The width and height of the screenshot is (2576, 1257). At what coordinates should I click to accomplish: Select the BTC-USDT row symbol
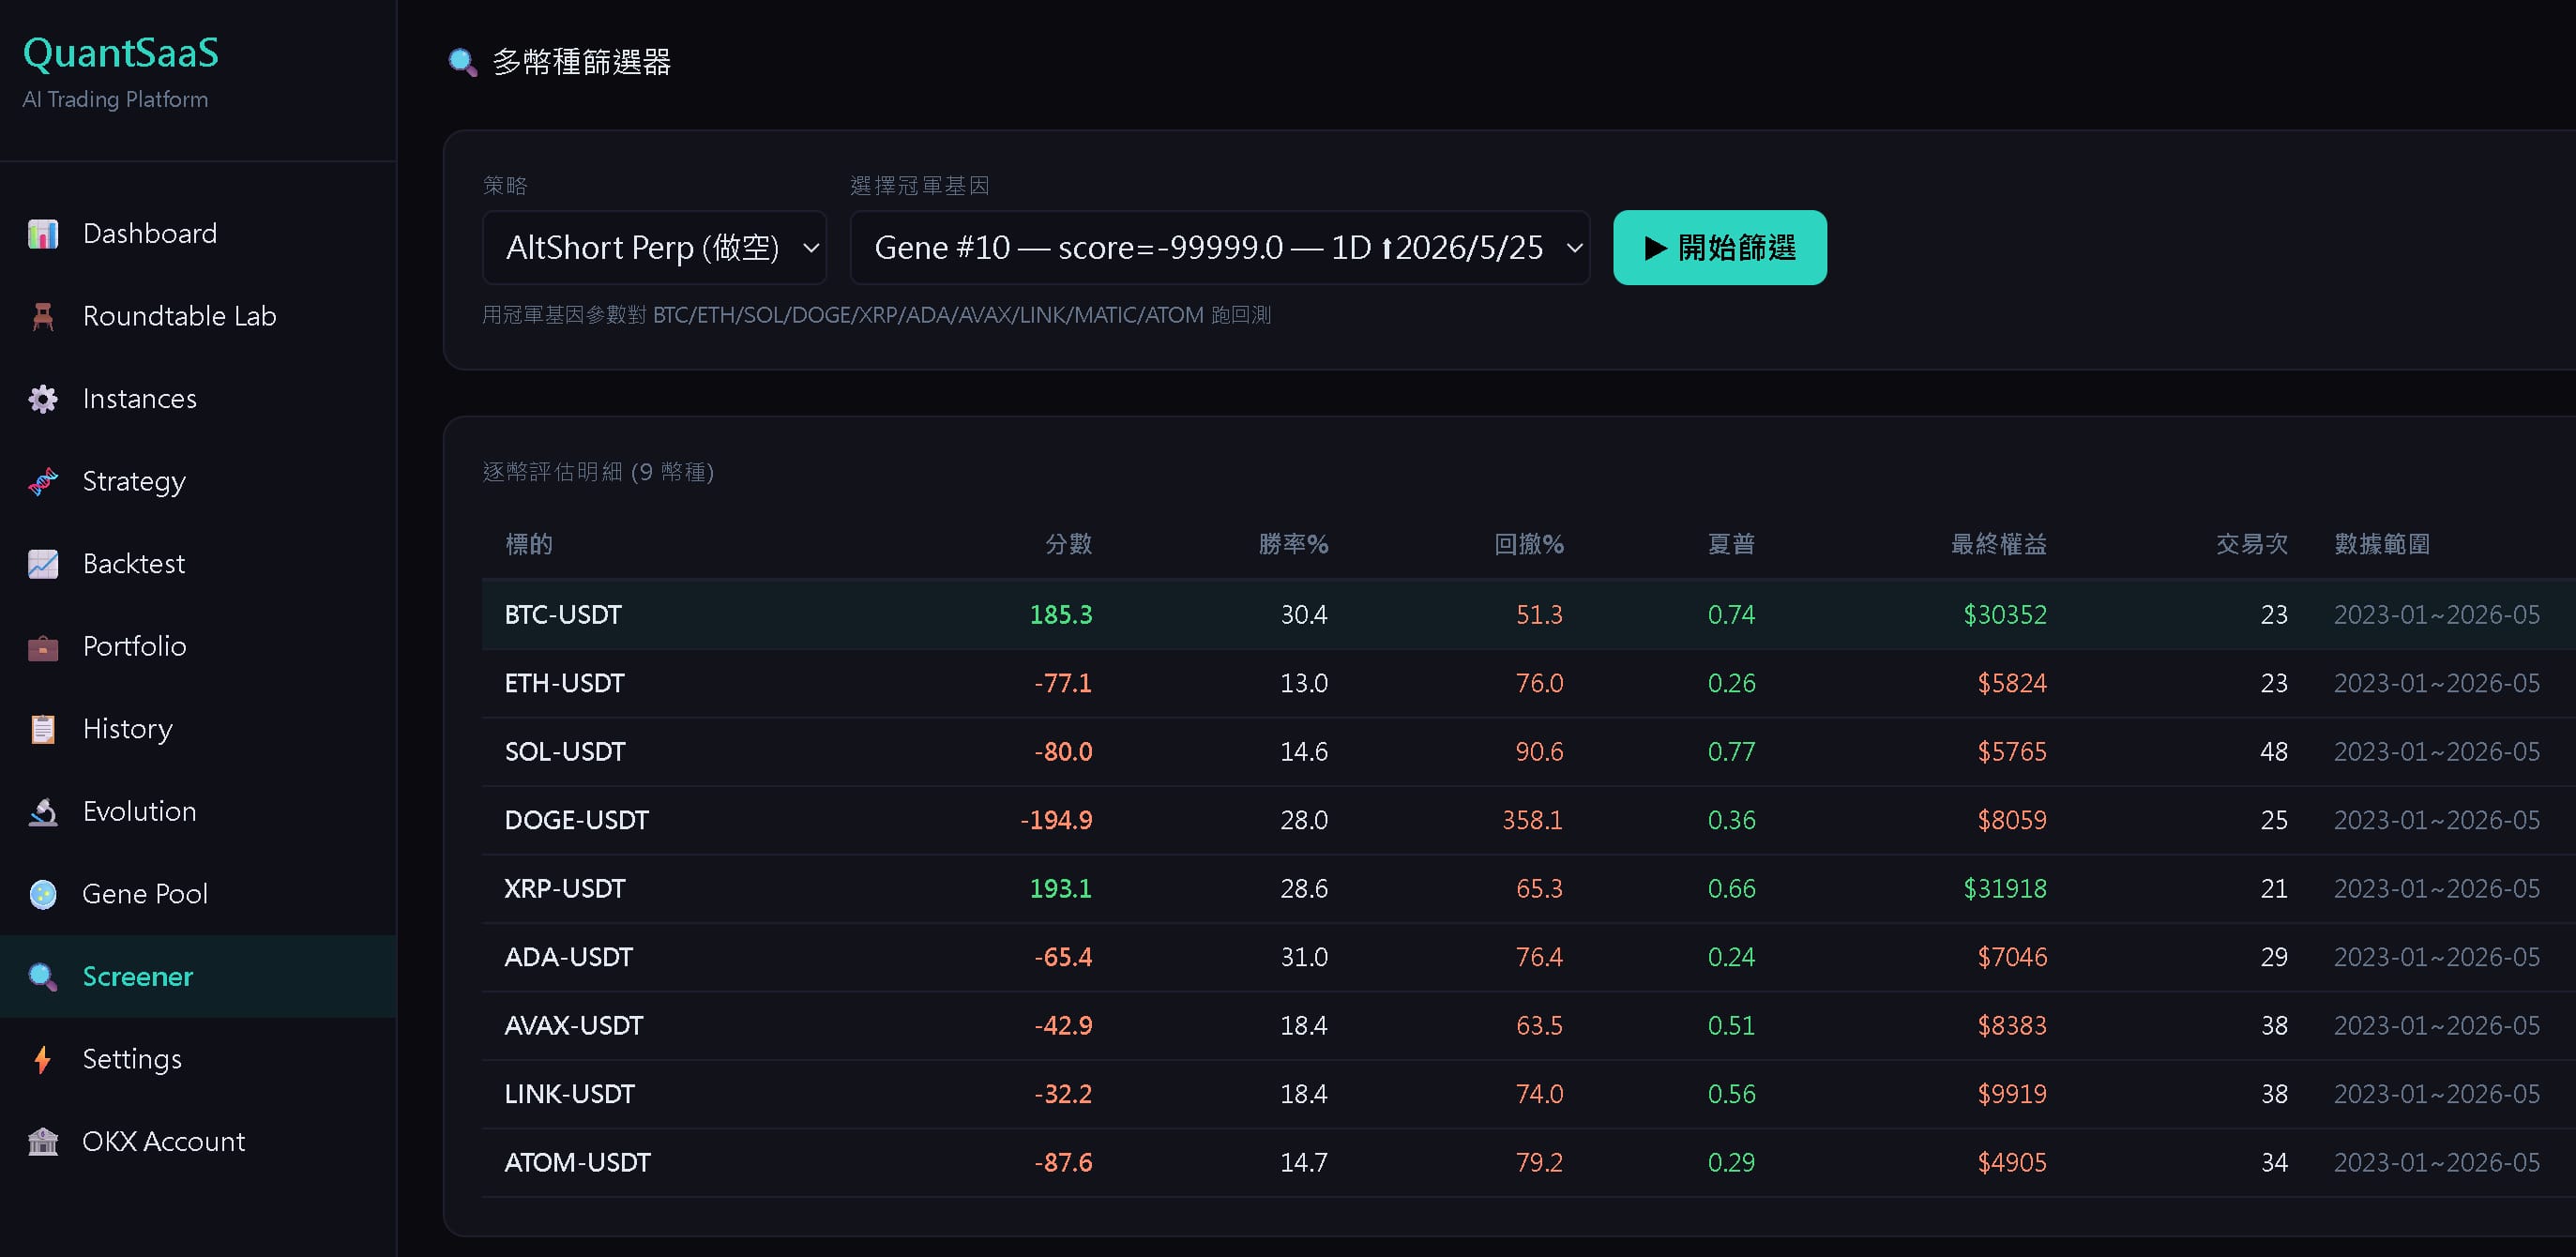[563, 615]
